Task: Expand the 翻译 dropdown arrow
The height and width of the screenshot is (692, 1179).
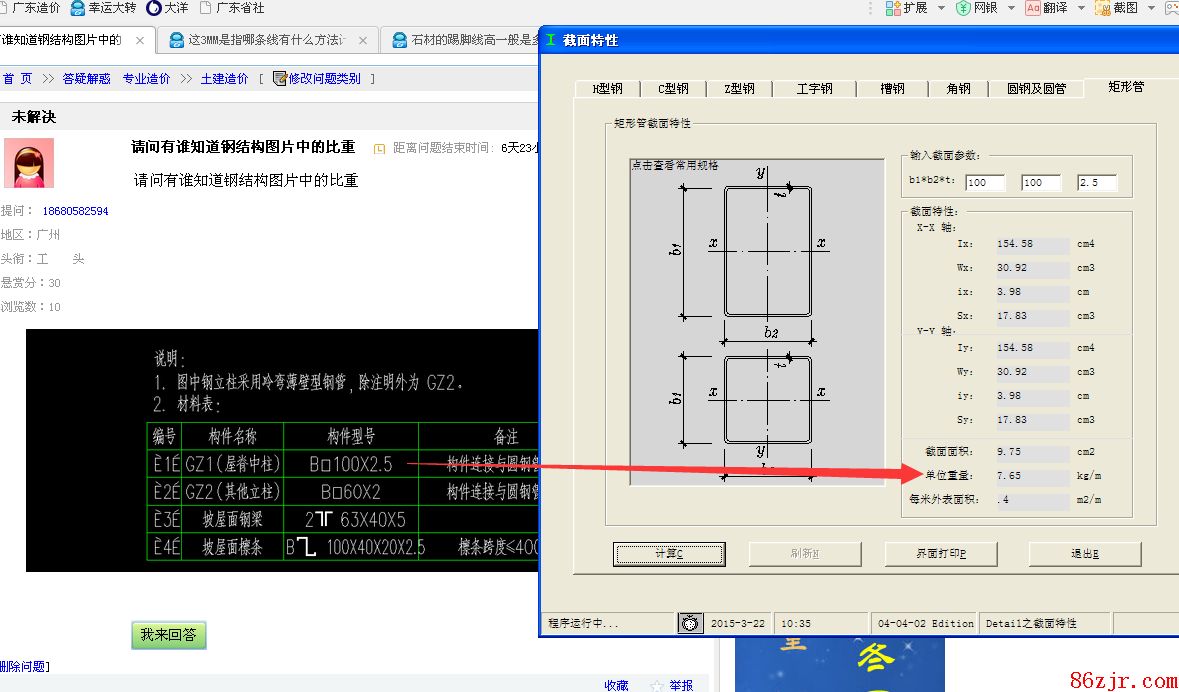Action: 1081,8
